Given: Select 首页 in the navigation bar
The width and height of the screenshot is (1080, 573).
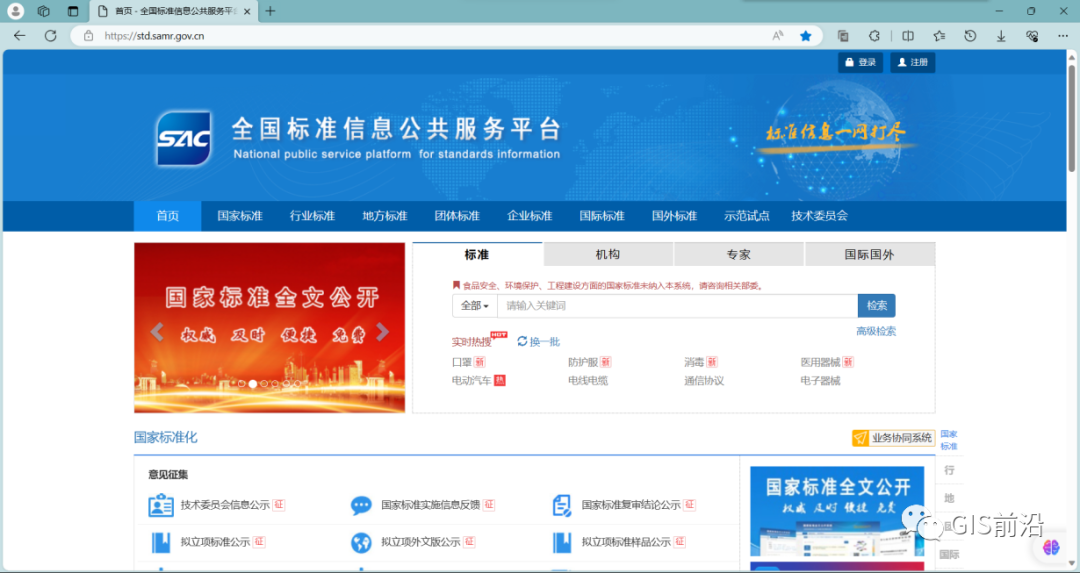Looking at the screenshot, I should pyautogui.click(x=167, y=216).
